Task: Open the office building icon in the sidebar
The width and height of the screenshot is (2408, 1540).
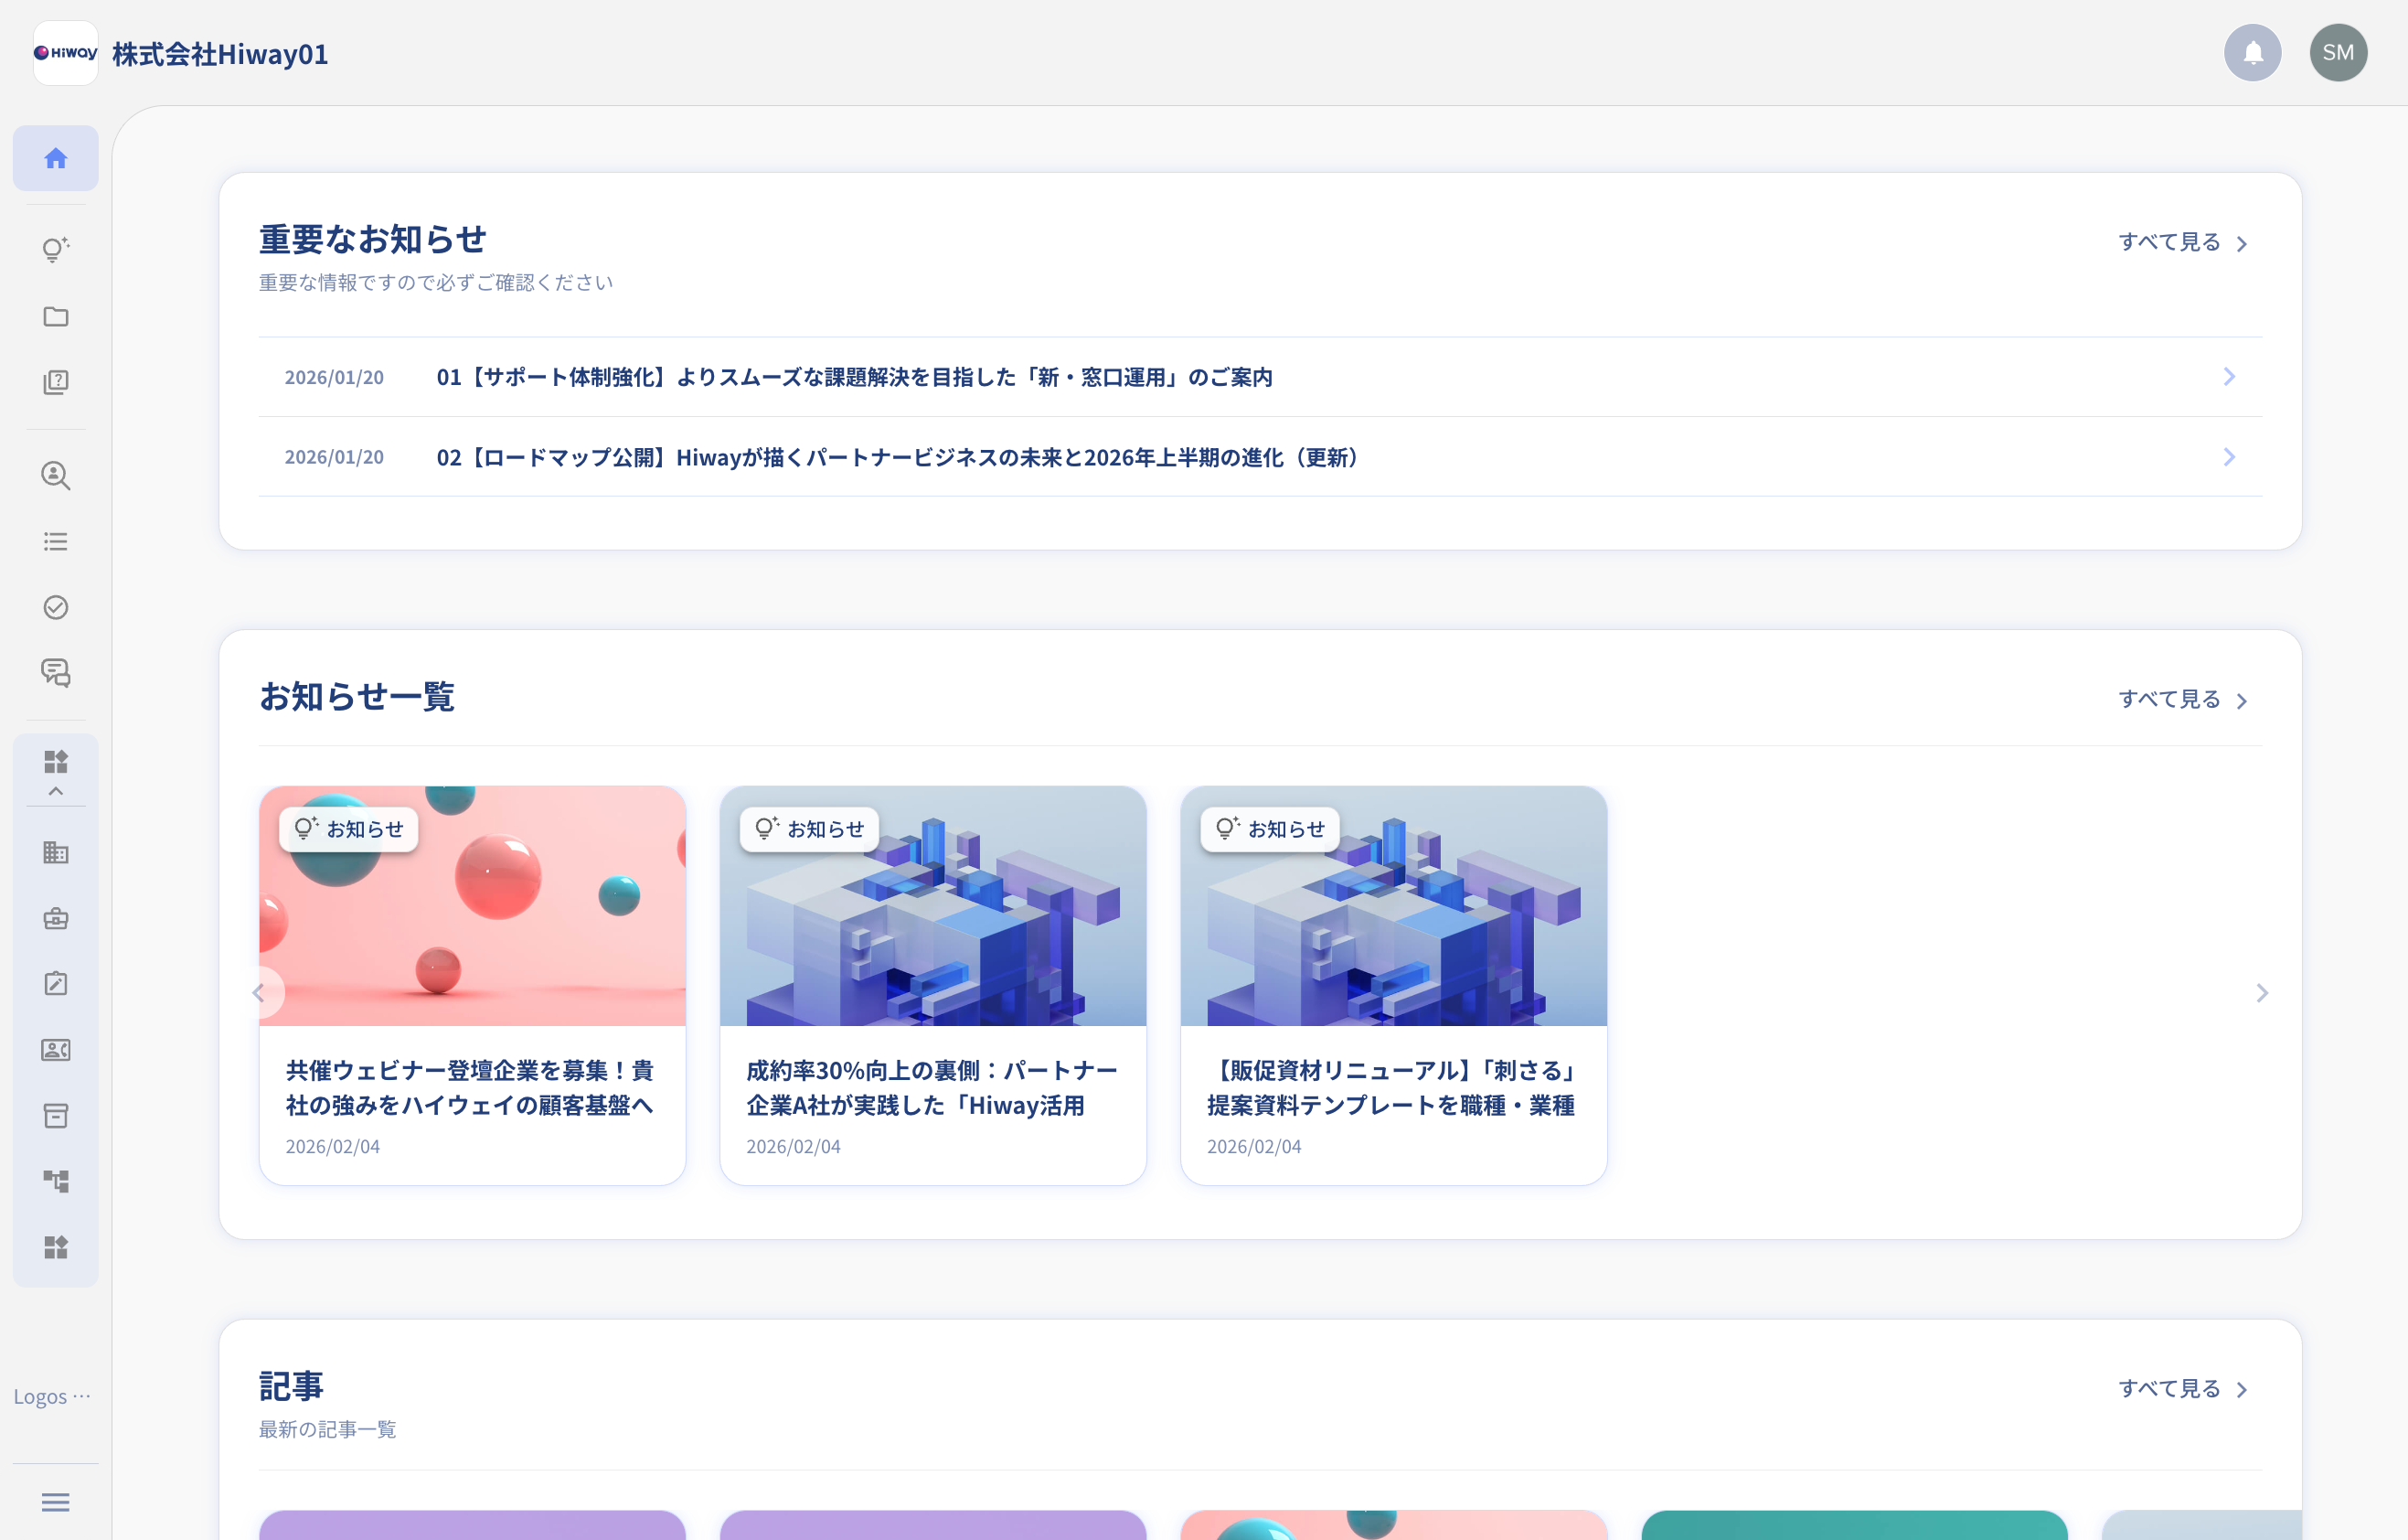Action: (56, 852)
